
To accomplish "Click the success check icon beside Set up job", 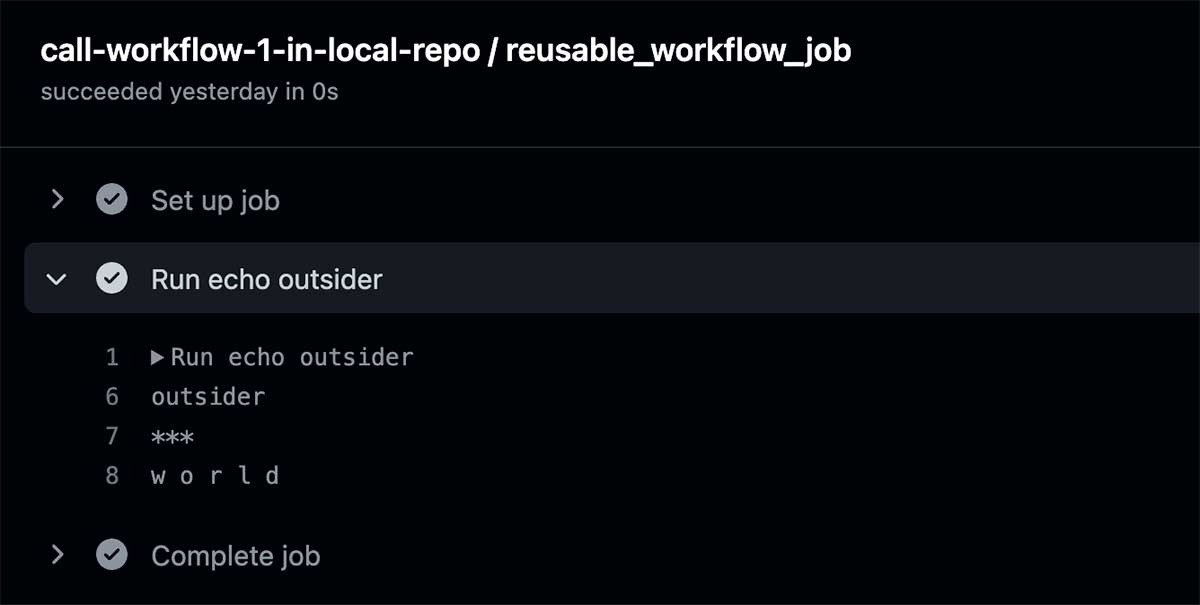I will pyautogui.click(x=112, y=200).
